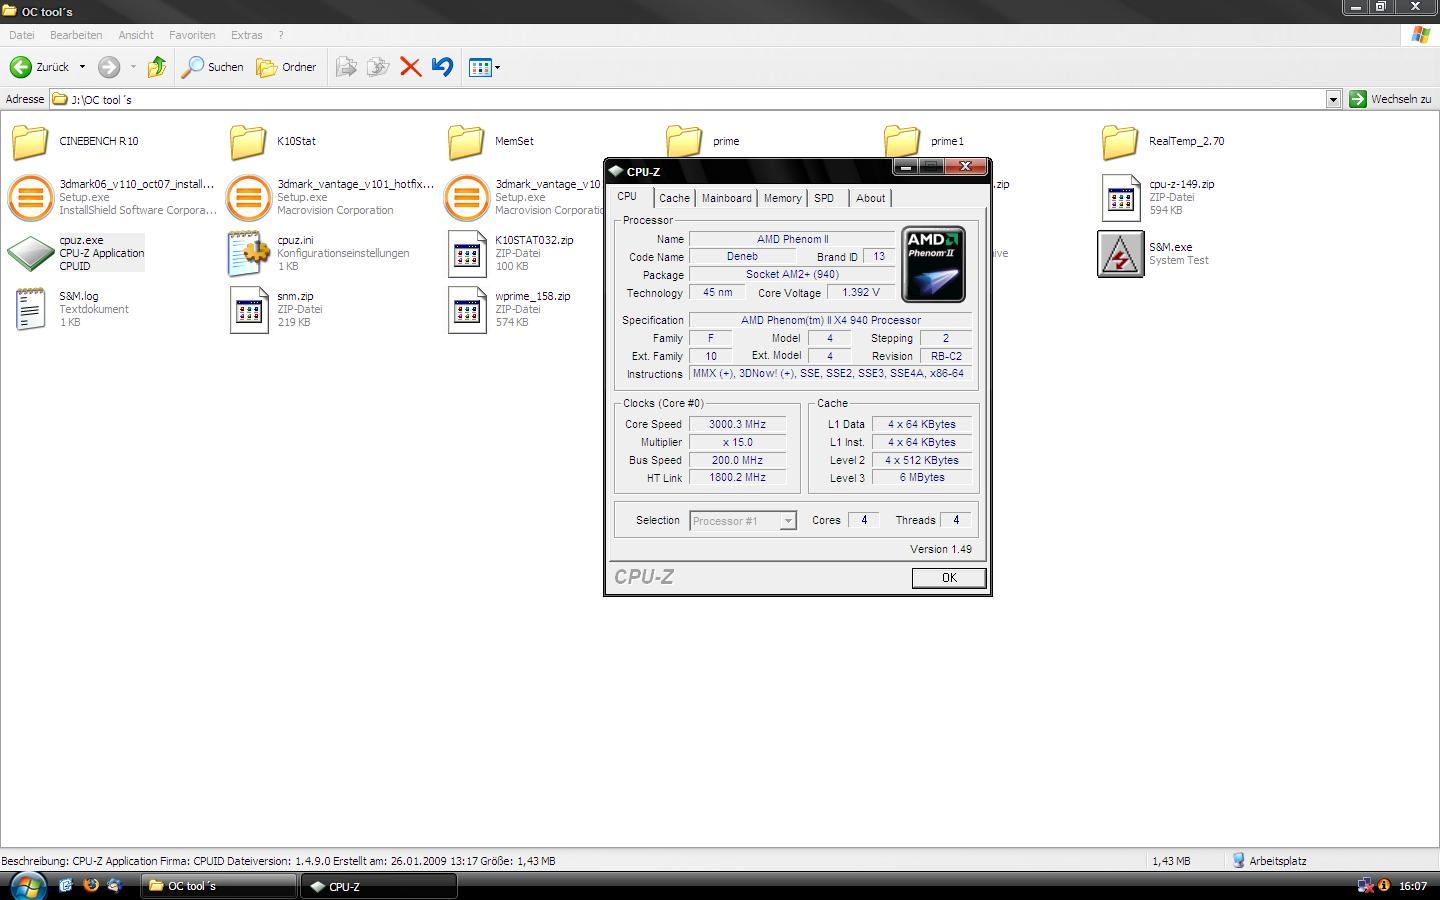Viewport: 1440px width, 900px height.
Task: Open the CINEBENCH R10 folder icon
Action: coord(30,141)
